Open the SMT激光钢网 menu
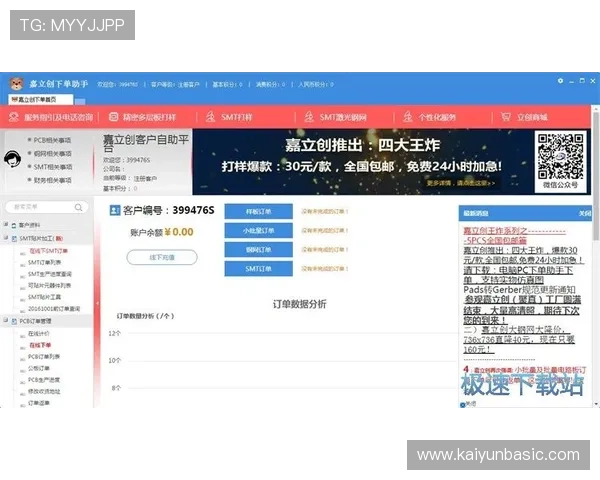Viewport: 600px width, 480px height. click(343, 117)
